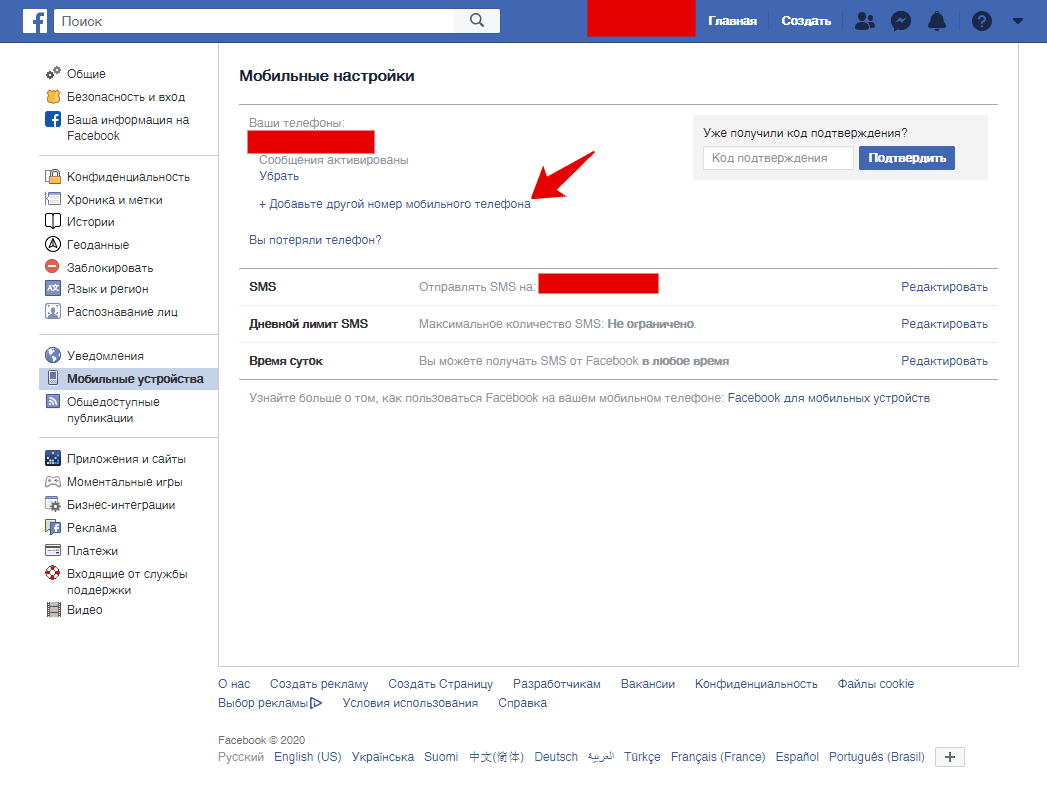Open the help question mark icon

tap(982, 21)
